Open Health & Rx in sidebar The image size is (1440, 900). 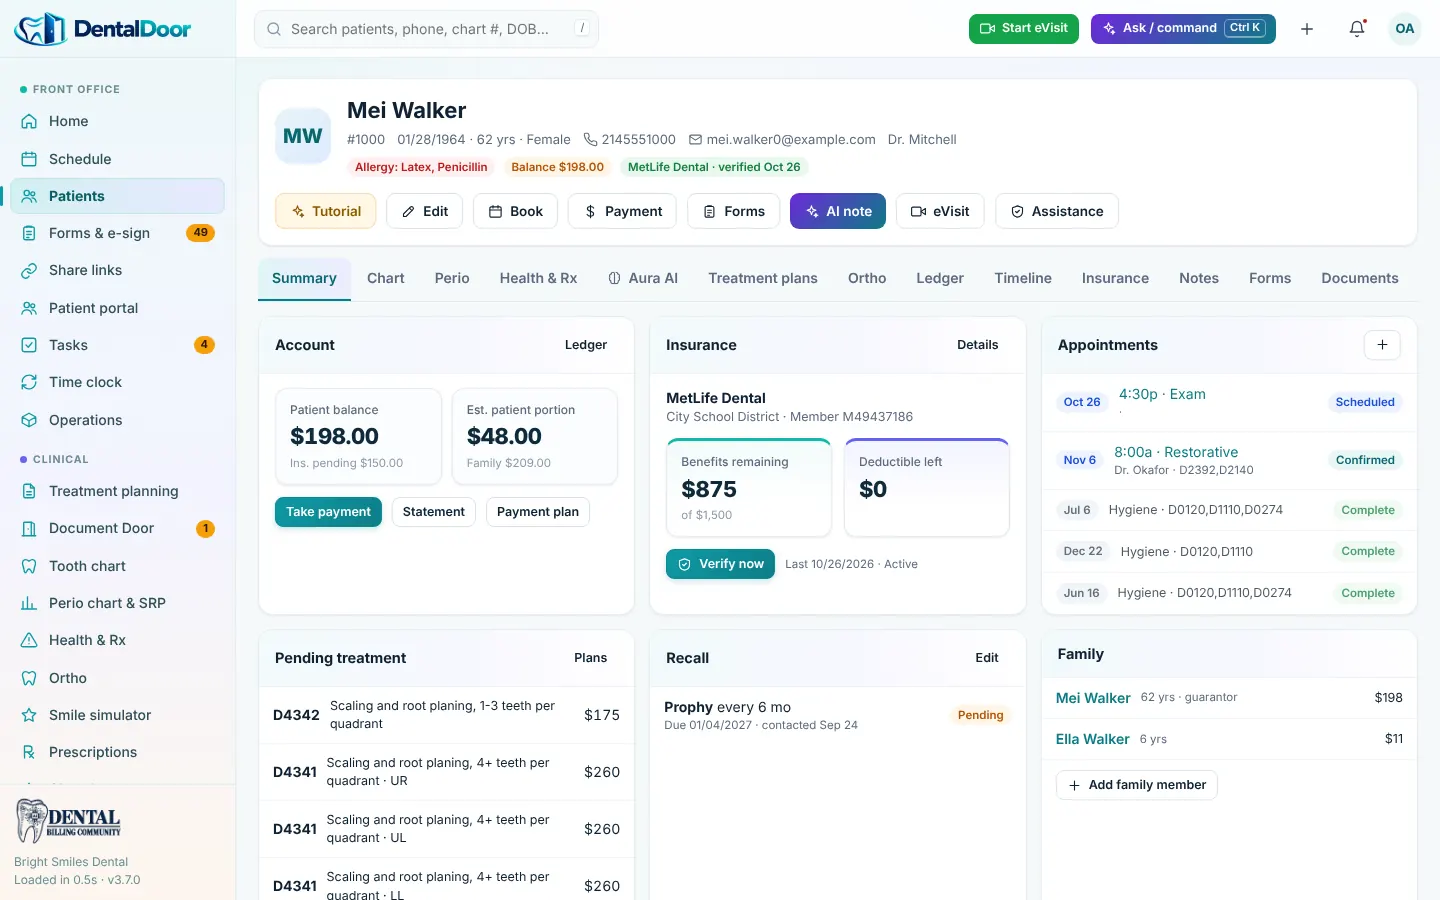(117, 640)
